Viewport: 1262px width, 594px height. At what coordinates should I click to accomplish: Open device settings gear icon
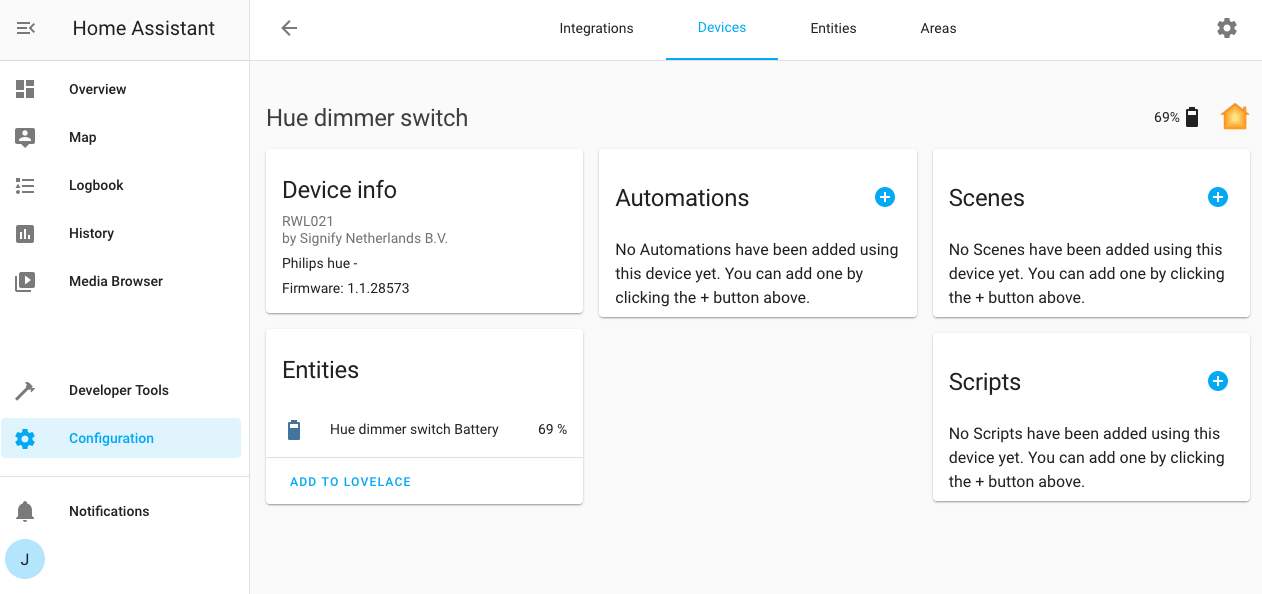pyautogui.click(x=1227, y=28)
